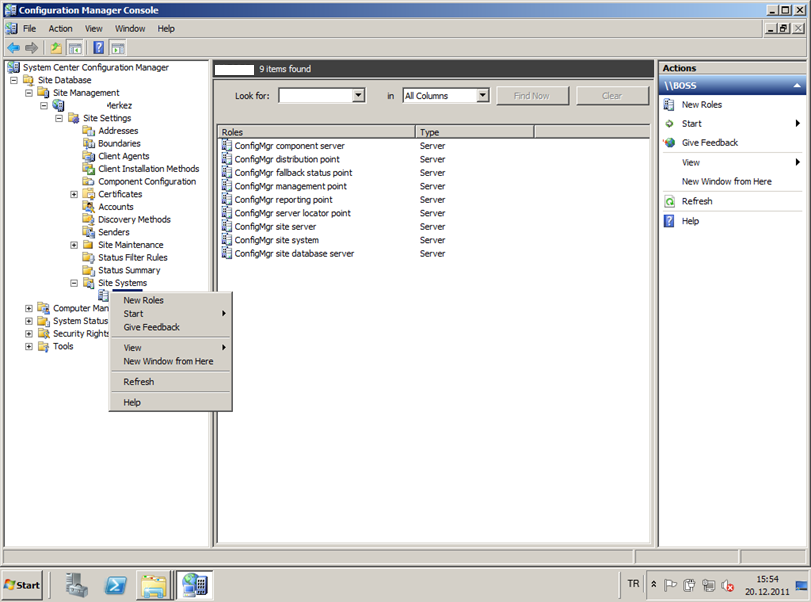Click the Help icon in the Actions pane
The height and width of the screenshot is (602, 811).
[x=669, y=221]
